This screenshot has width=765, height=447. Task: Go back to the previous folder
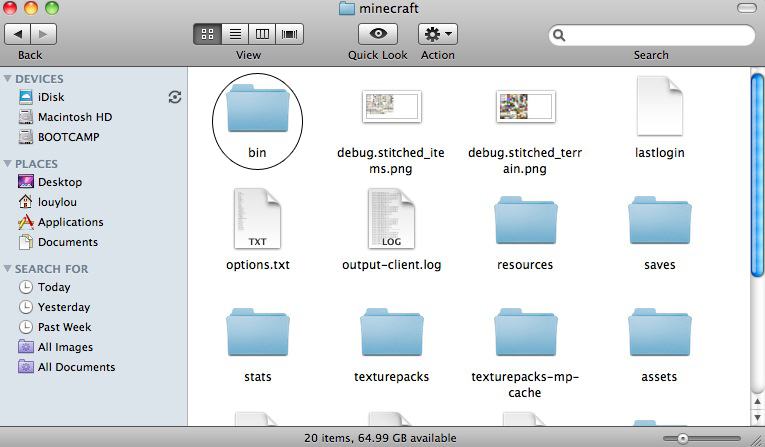coord(18,34)
